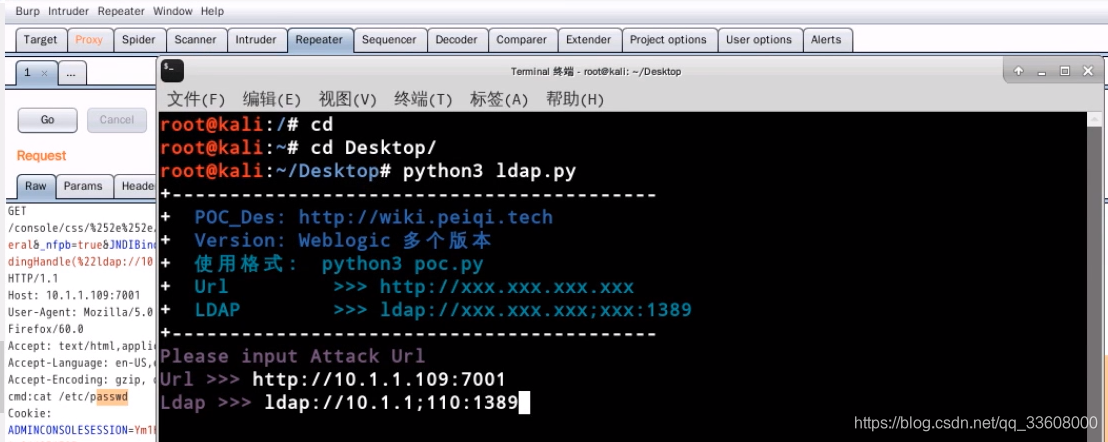The image size is (1108, 442).
Task: Open the Window menu
Action: click(172, 11)
